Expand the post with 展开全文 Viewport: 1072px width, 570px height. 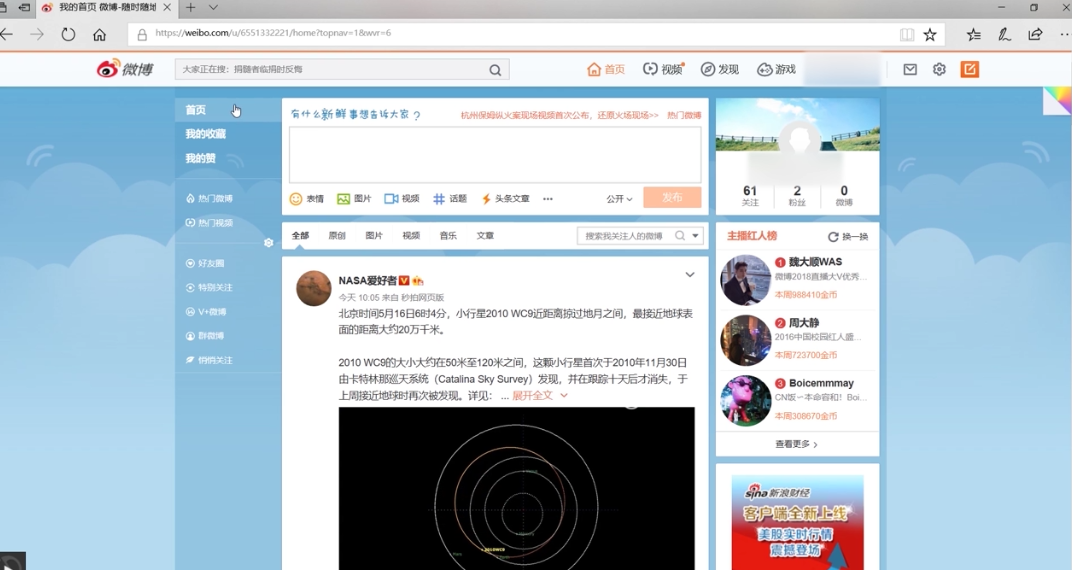(x=539, y=396)
